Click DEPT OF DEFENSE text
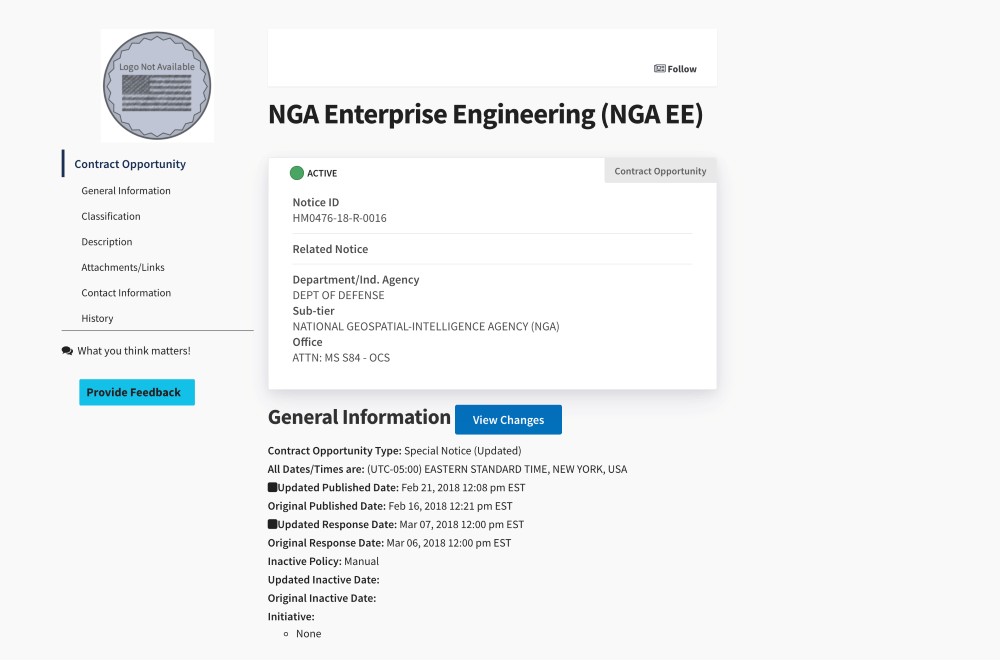The image size is (1000, 660). point(339,295)
